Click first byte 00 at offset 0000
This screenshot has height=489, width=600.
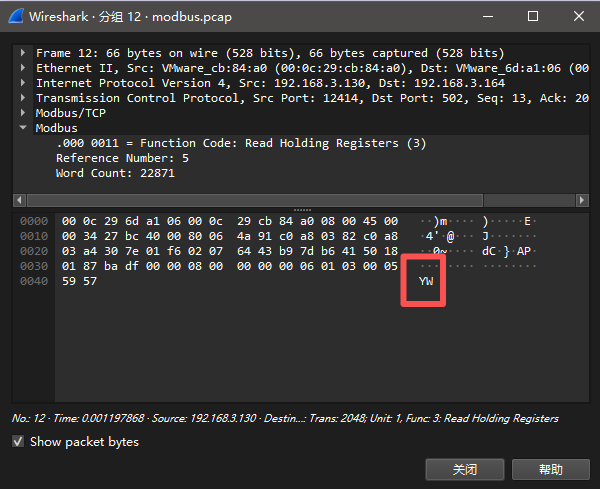coord(68,221)
